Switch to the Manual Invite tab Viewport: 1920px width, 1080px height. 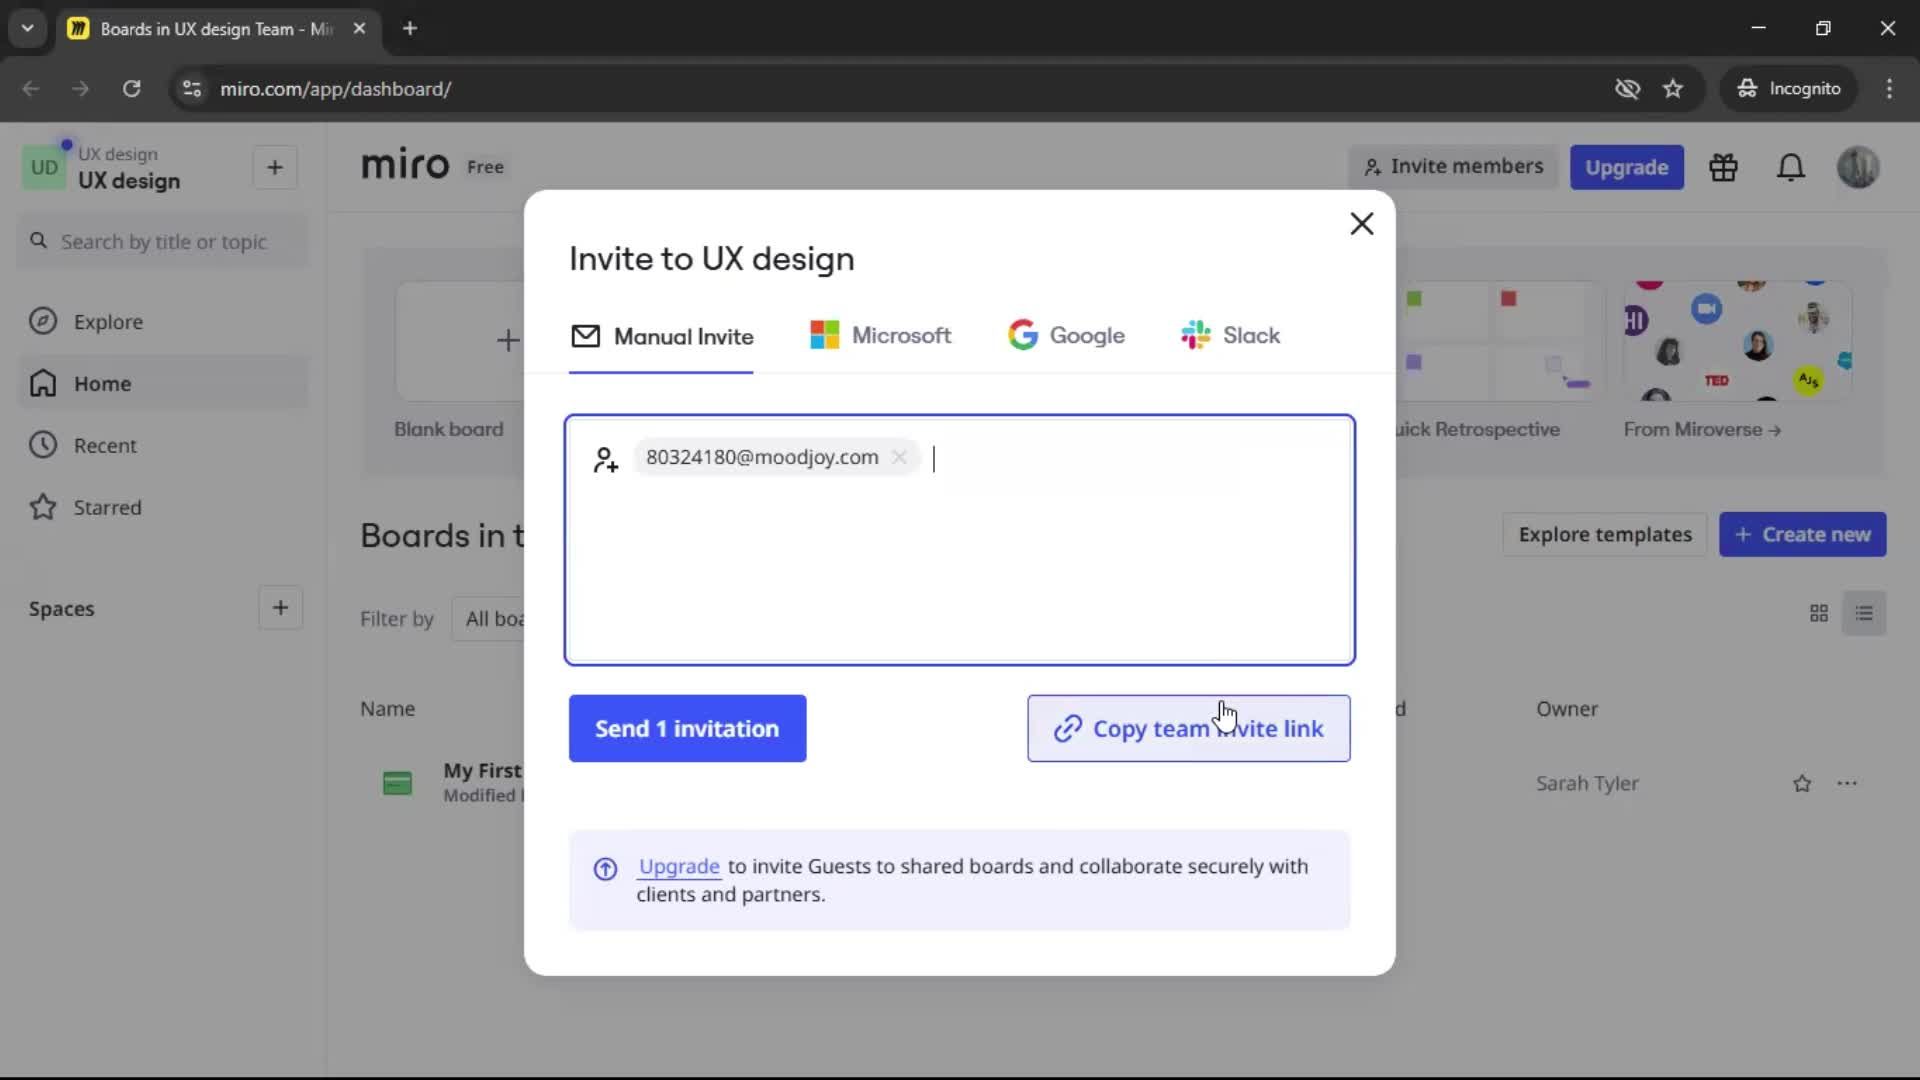(661, 337)
